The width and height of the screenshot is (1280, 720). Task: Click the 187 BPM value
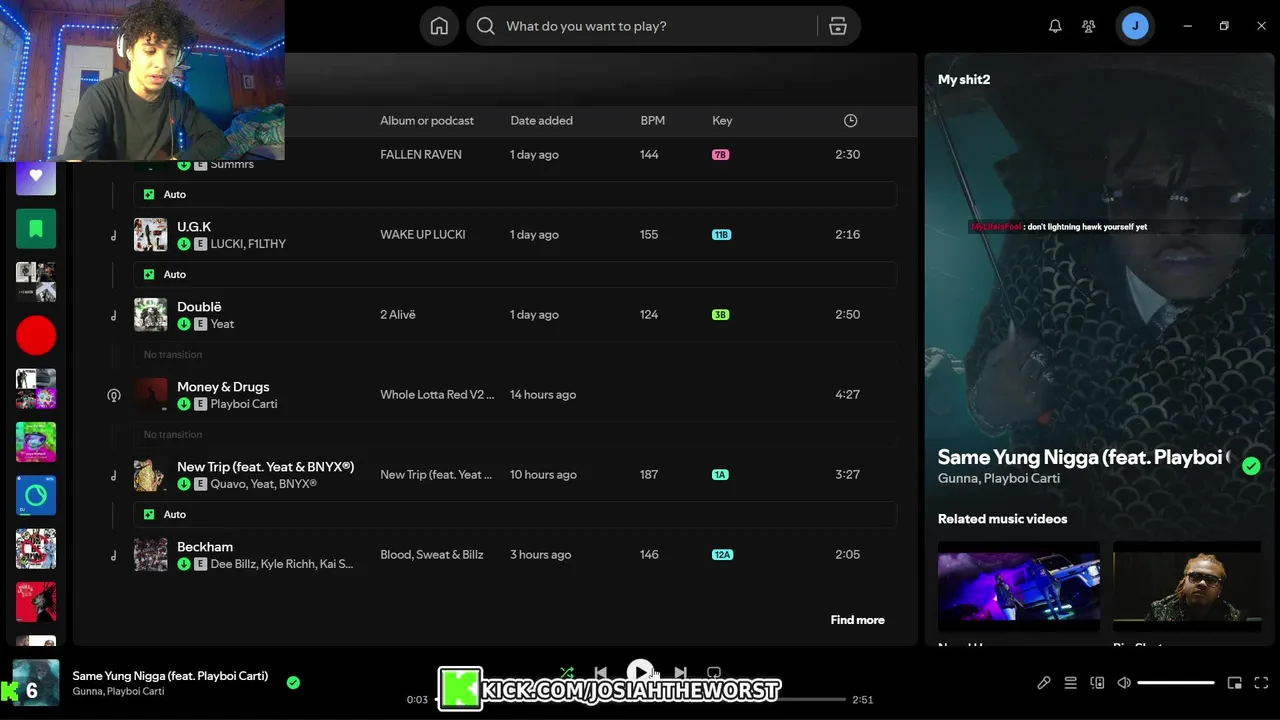coord(649,475)
